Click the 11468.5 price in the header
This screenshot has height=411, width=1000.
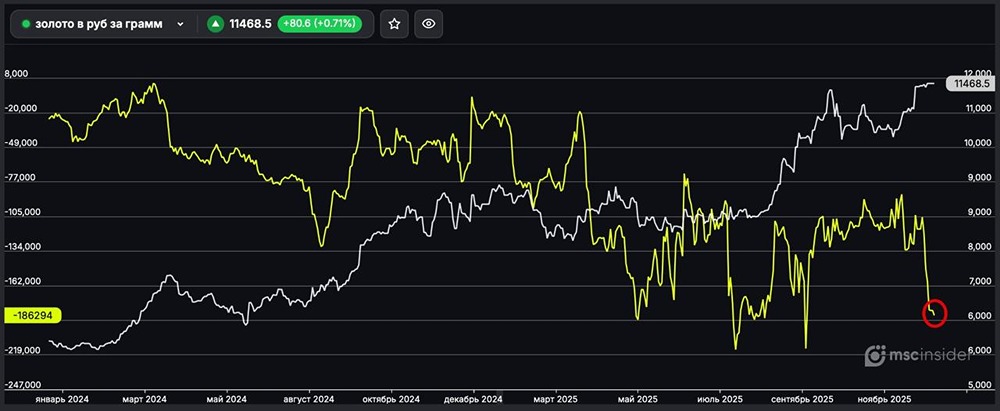pyautogui.click(x=250, y=24)
